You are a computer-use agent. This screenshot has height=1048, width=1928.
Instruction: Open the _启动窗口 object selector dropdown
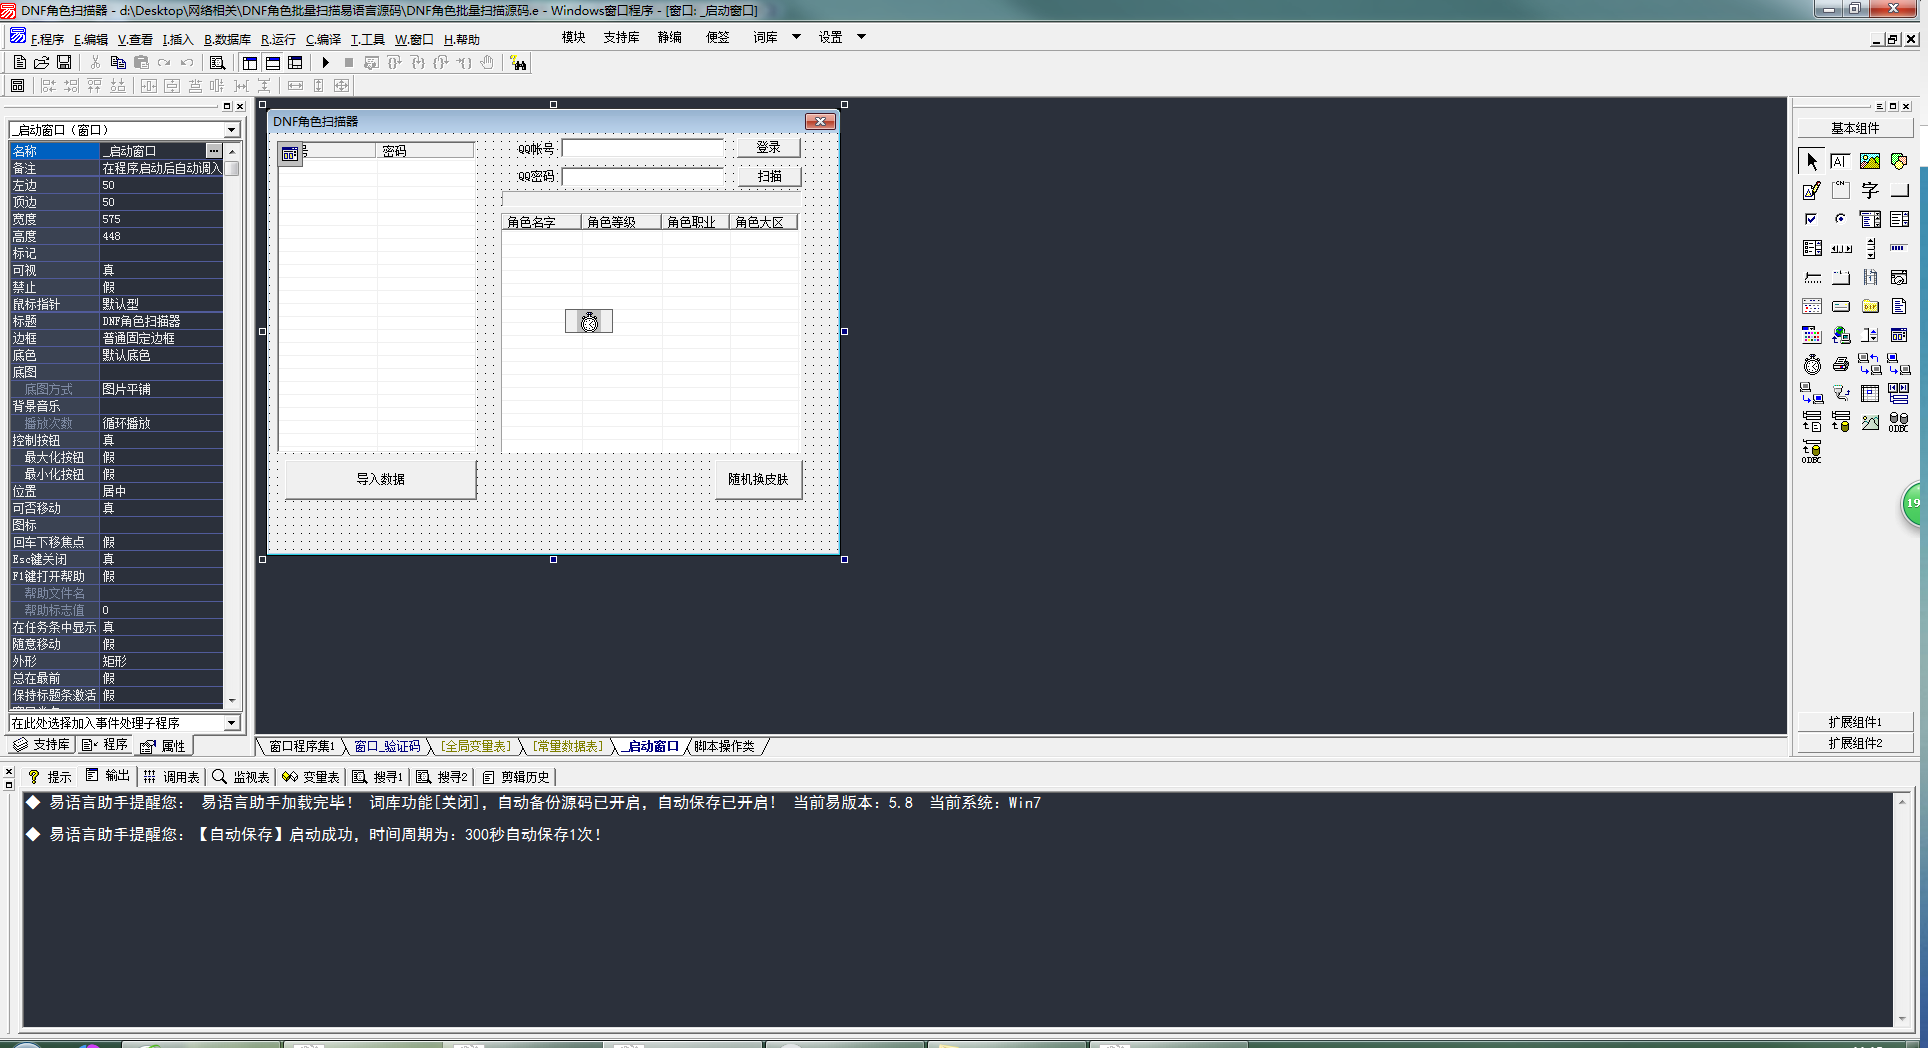click(x=232, y=130)
